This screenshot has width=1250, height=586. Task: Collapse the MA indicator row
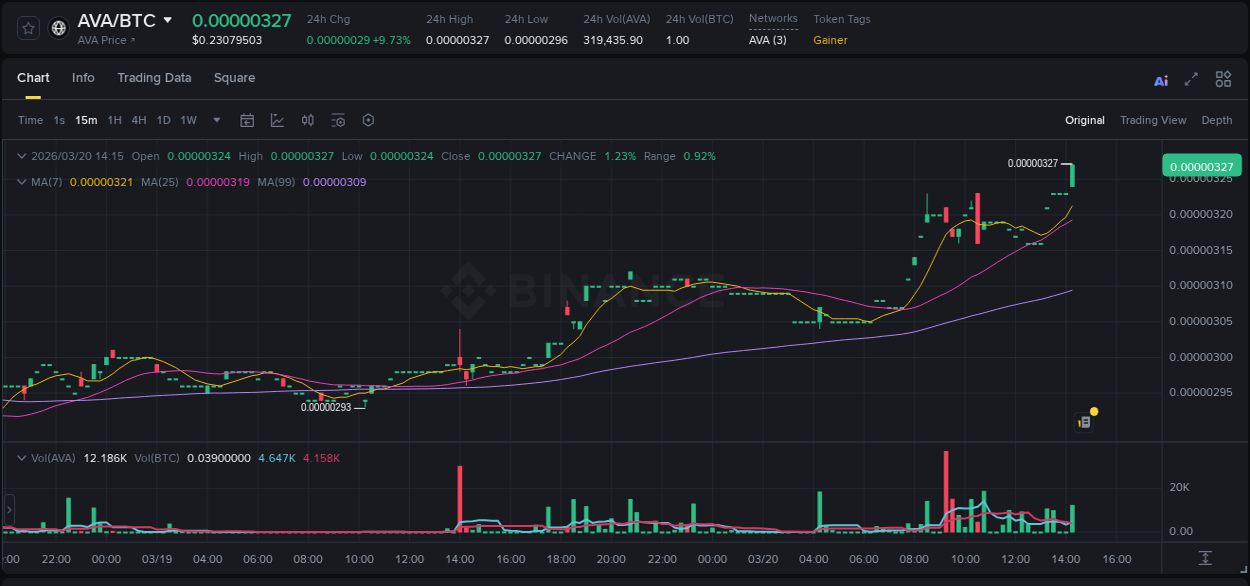(22, 181)
